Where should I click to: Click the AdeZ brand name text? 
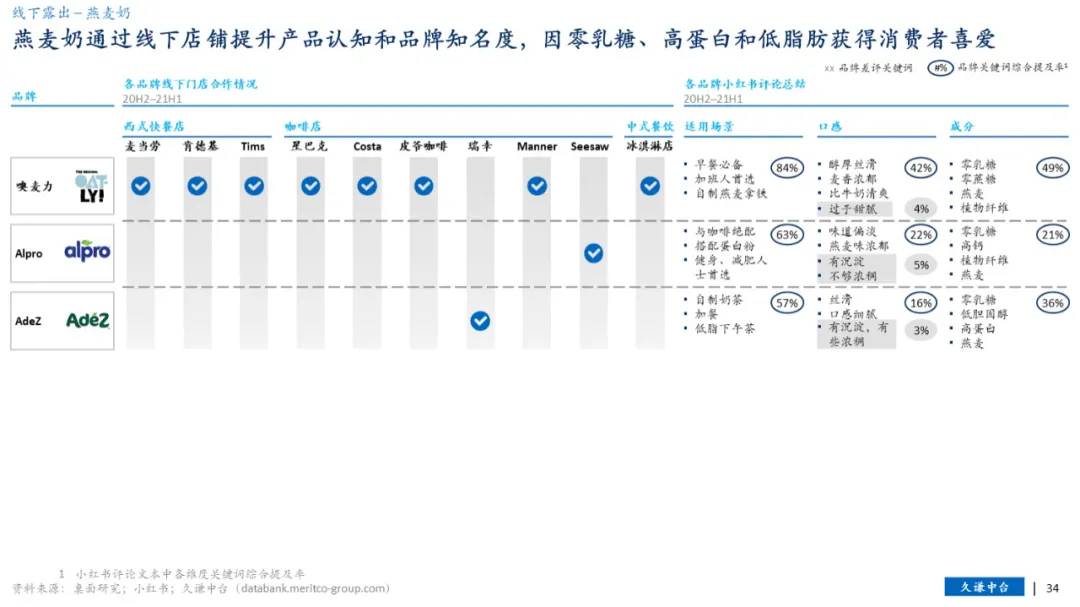point(28,321)
